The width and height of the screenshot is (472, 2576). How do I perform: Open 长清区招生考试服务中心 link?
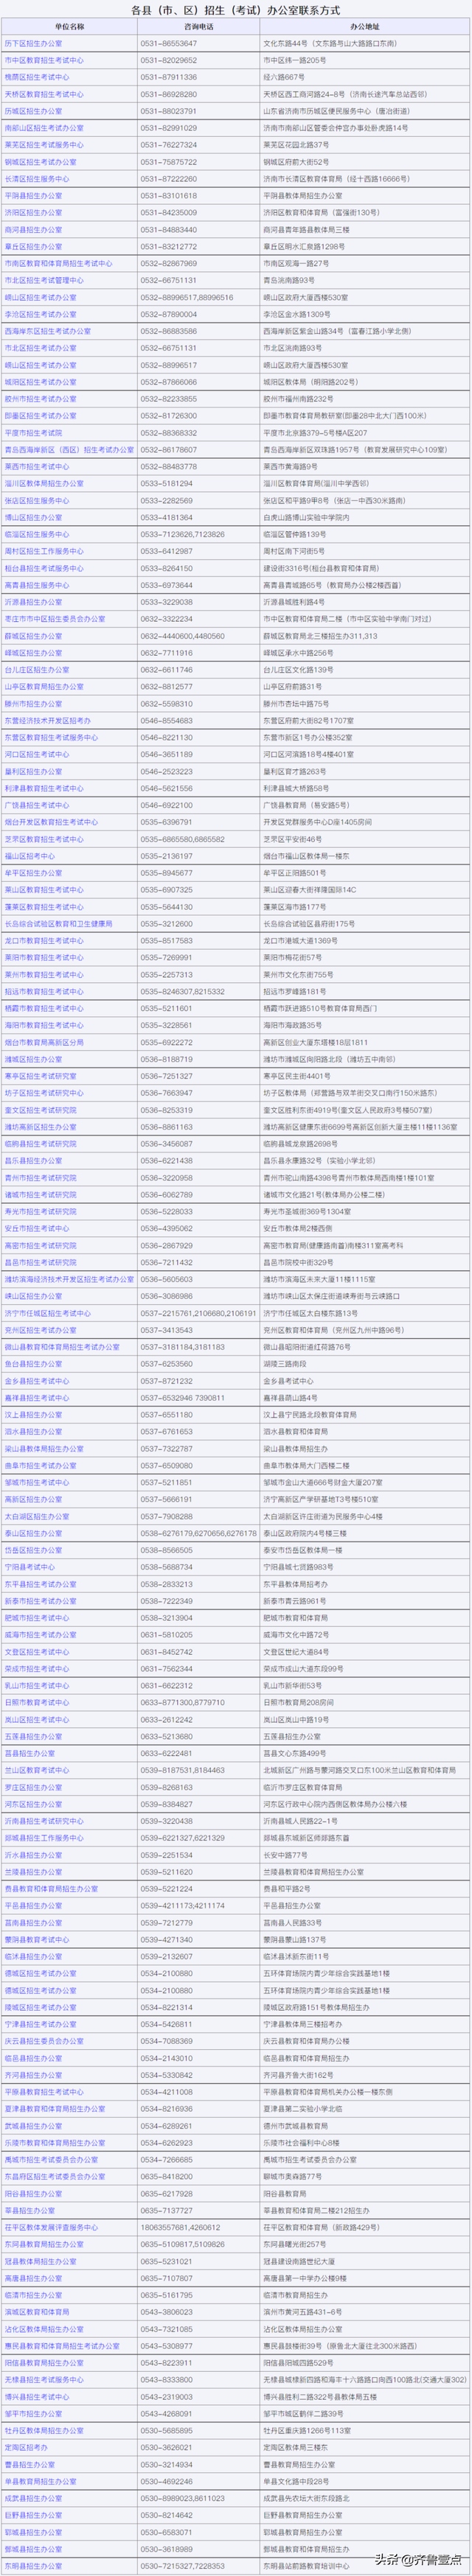click(44, 178)
